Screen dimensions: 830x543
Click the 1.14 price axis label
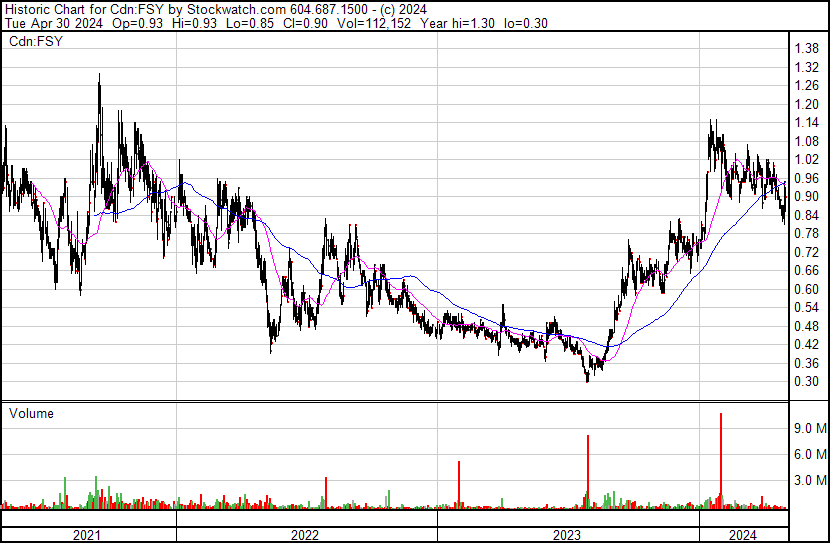click(806, 122)
